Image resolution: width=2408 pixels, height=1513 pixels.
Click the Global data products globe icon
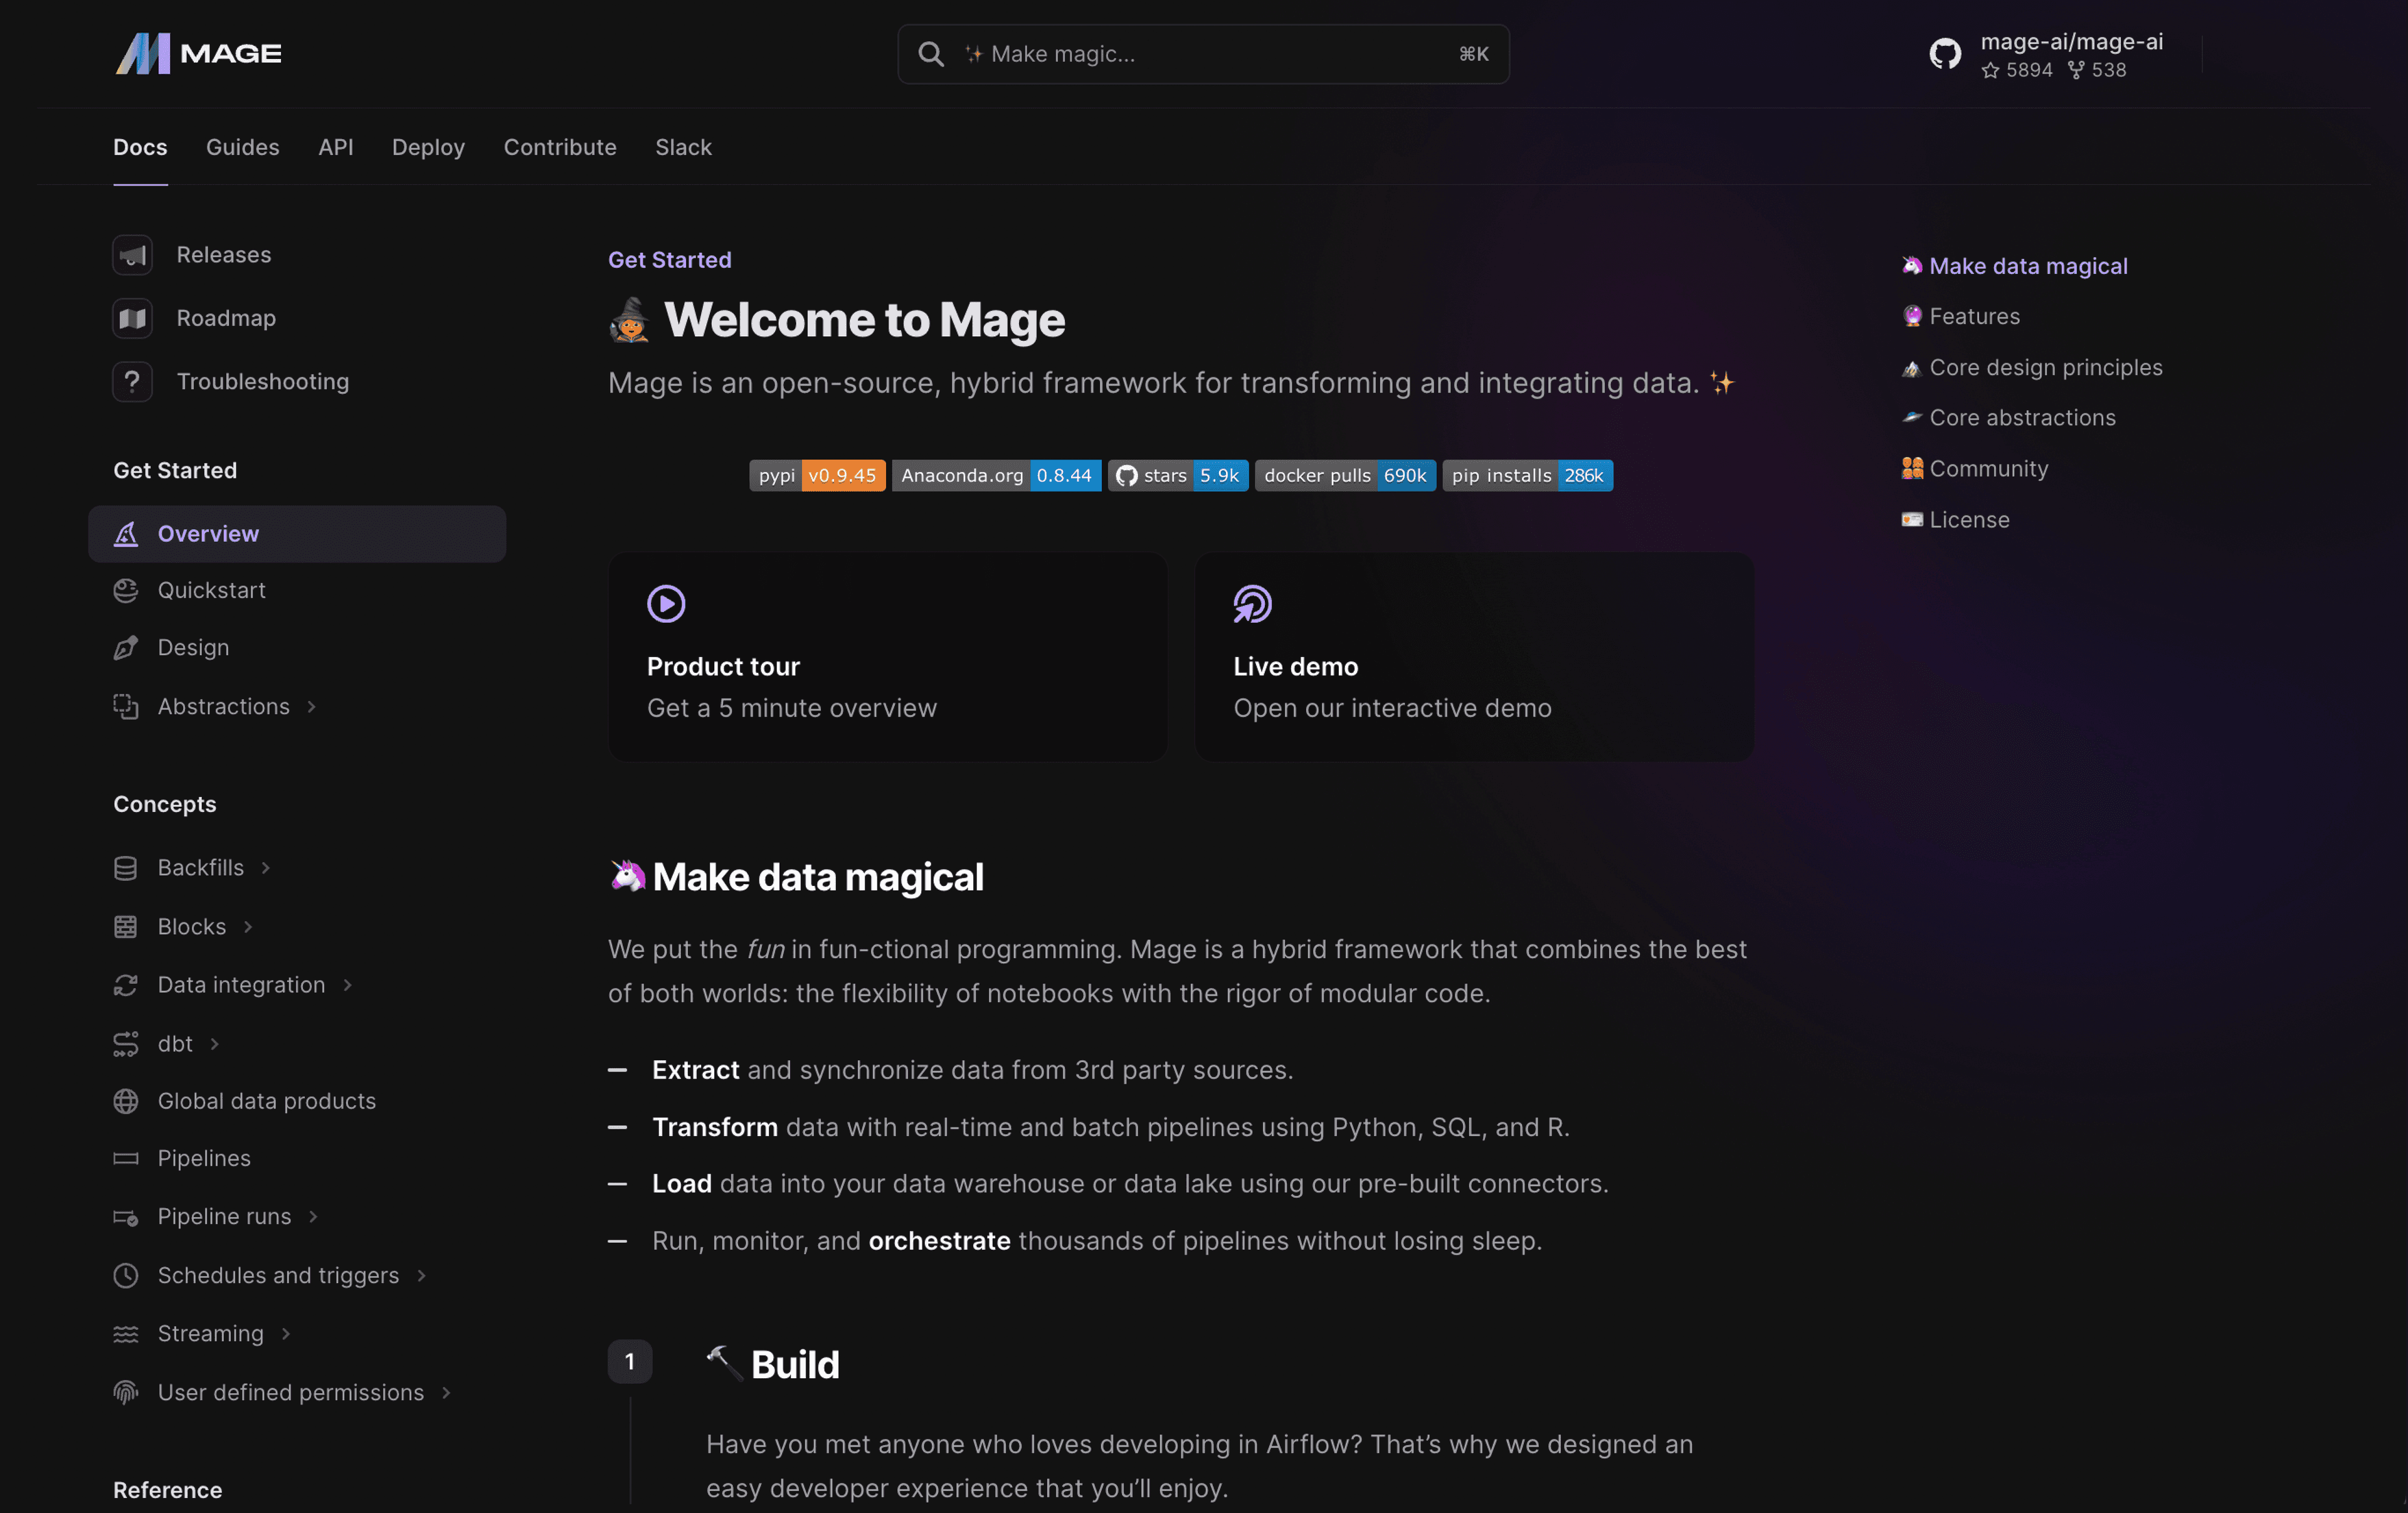point(125,1101)
